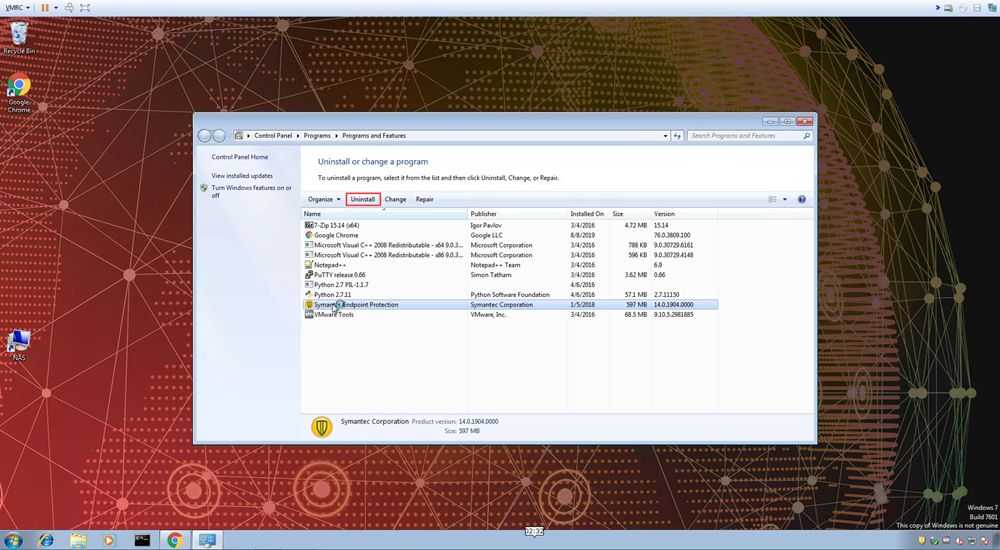Click the refresh button beside address bar
The width and height of the screenshot is (1000, 550).
677,135
